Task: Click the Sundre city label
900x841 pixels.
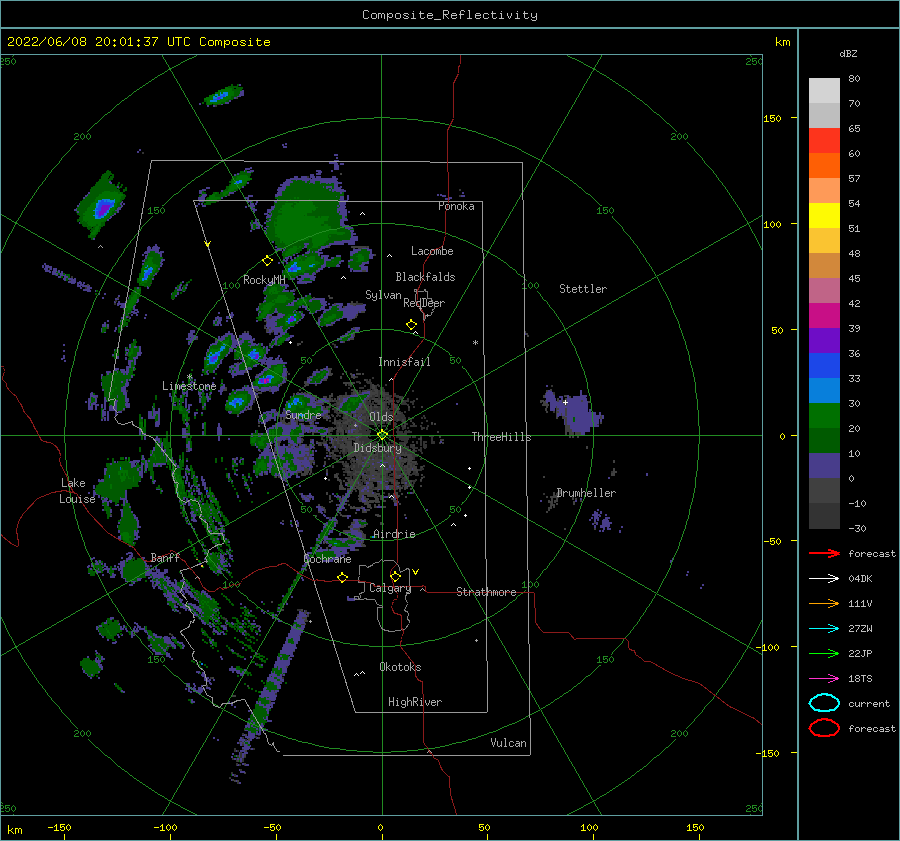Action: pos(303,415)
